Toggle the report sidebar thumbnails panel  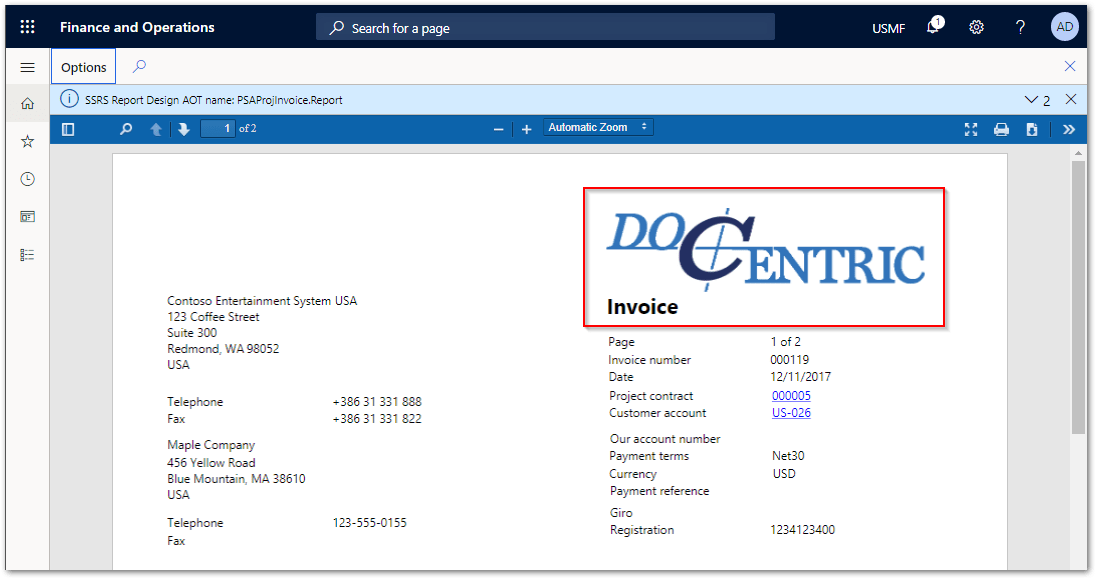coord(68,129)
